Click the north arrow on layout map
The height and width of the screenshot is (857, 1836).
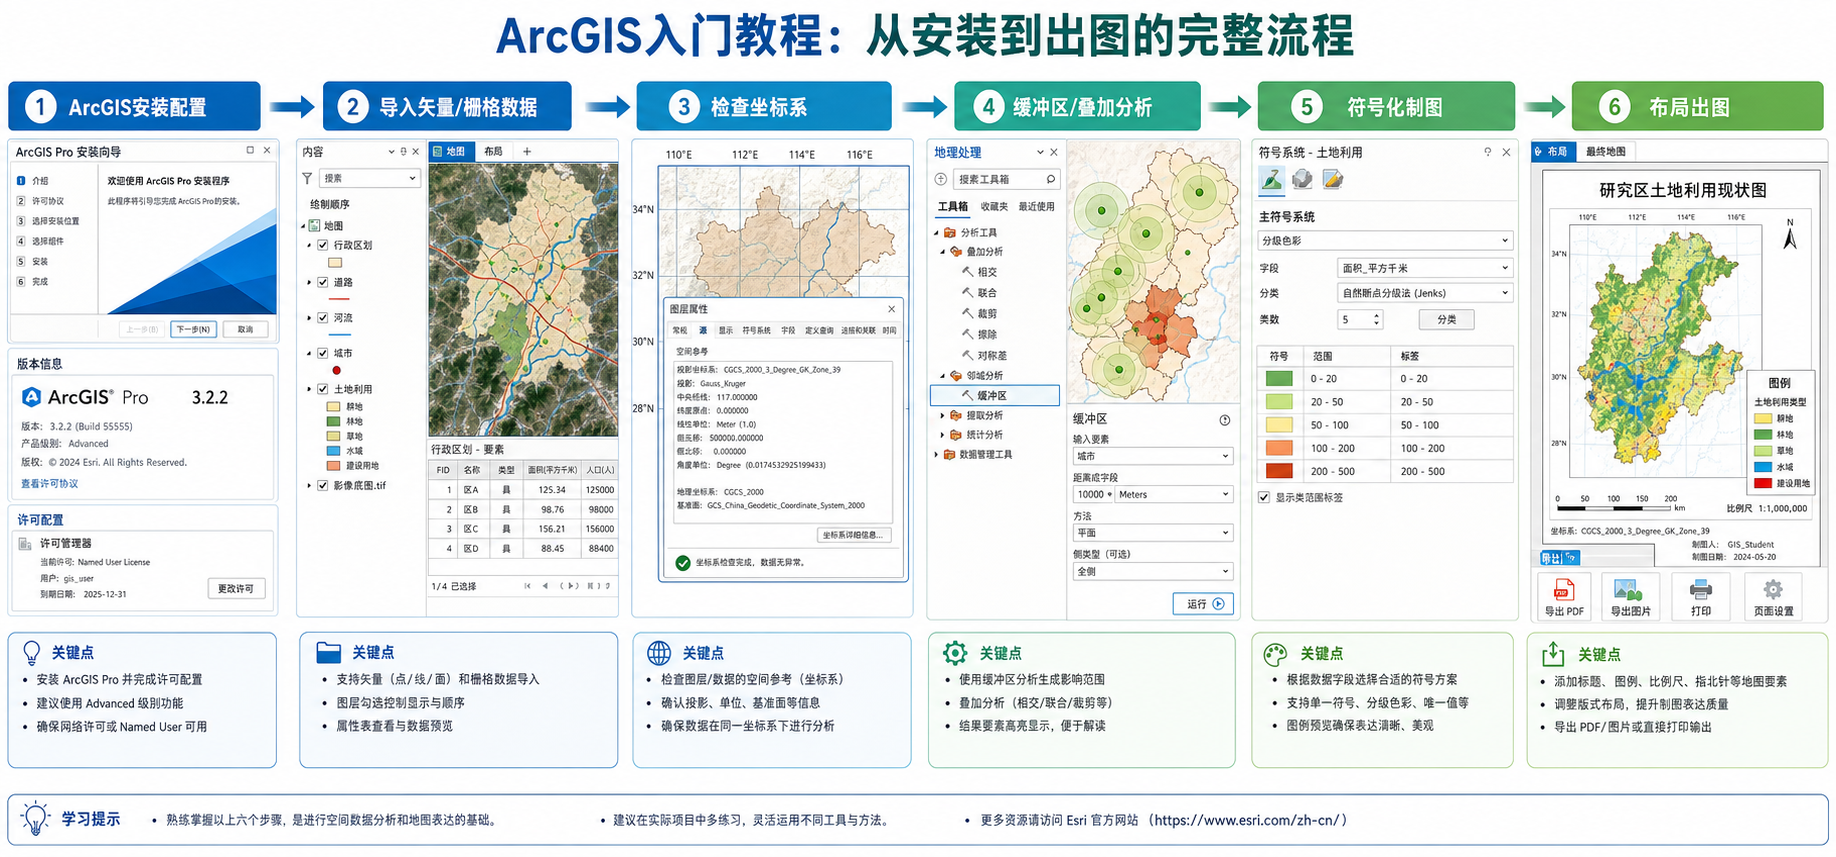[x=1790, y=236]
